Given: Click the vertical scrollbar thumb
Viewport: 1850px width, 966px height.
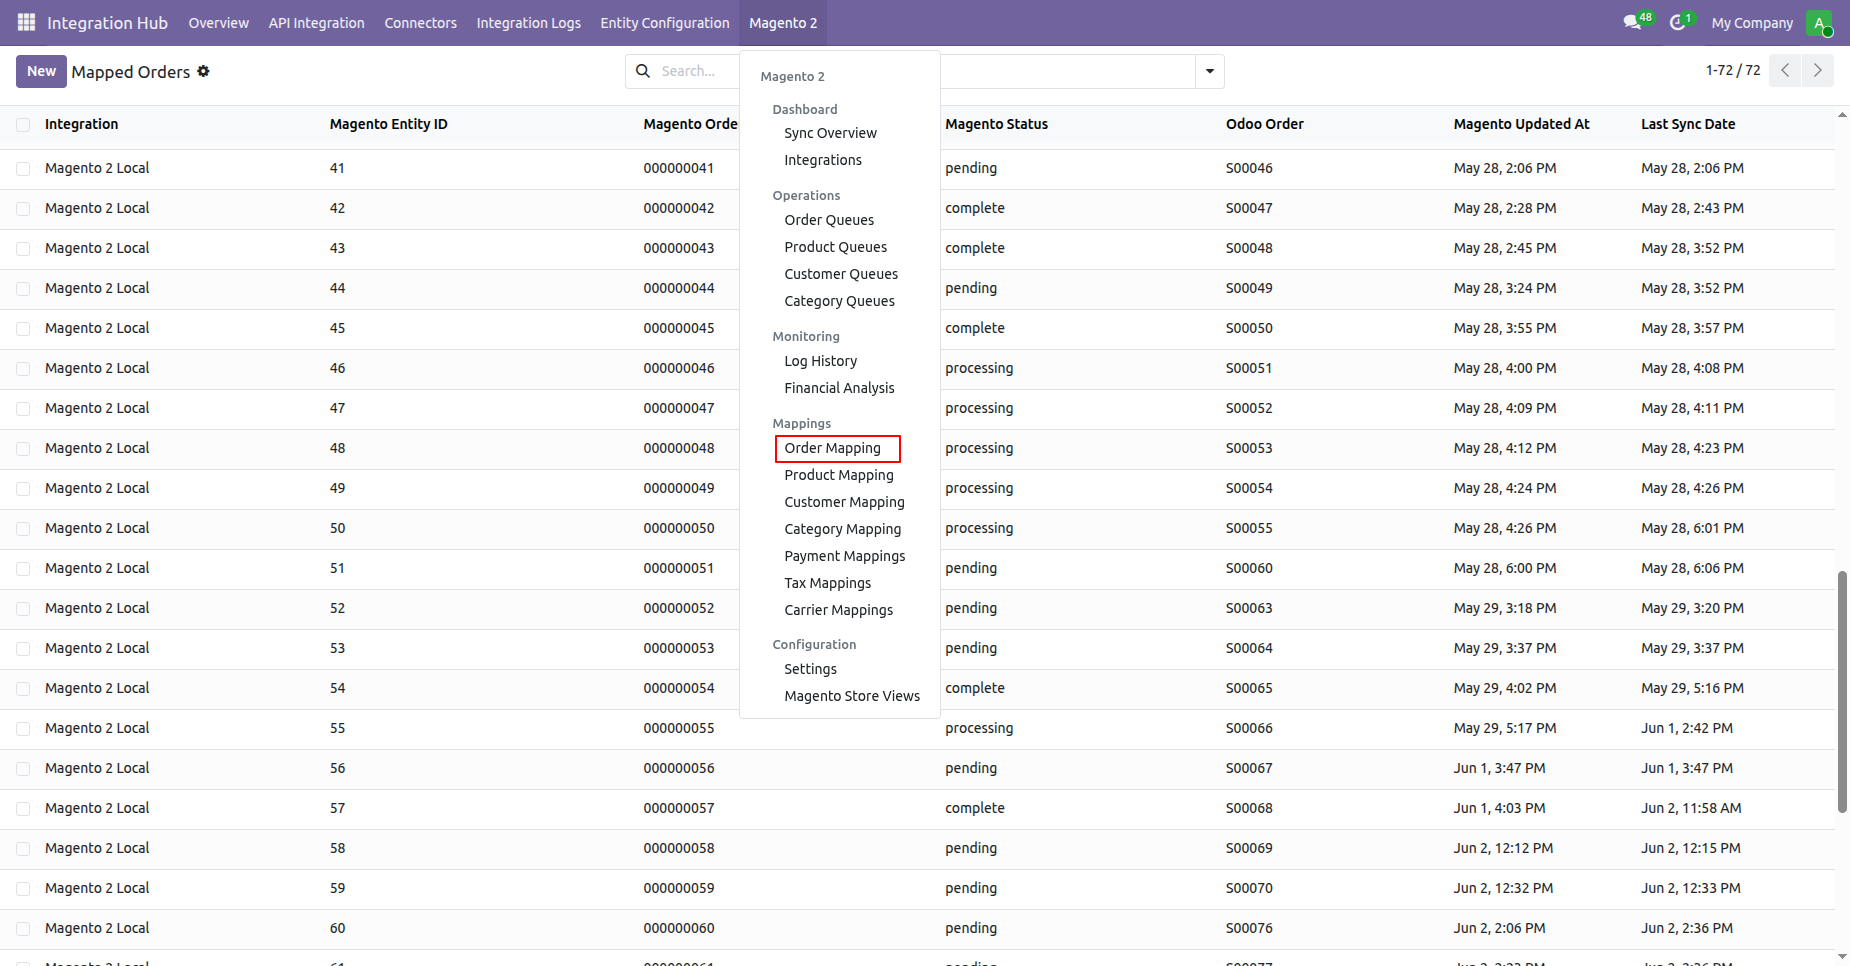Looking at the screenshot, I should [x=1842, y=691].
